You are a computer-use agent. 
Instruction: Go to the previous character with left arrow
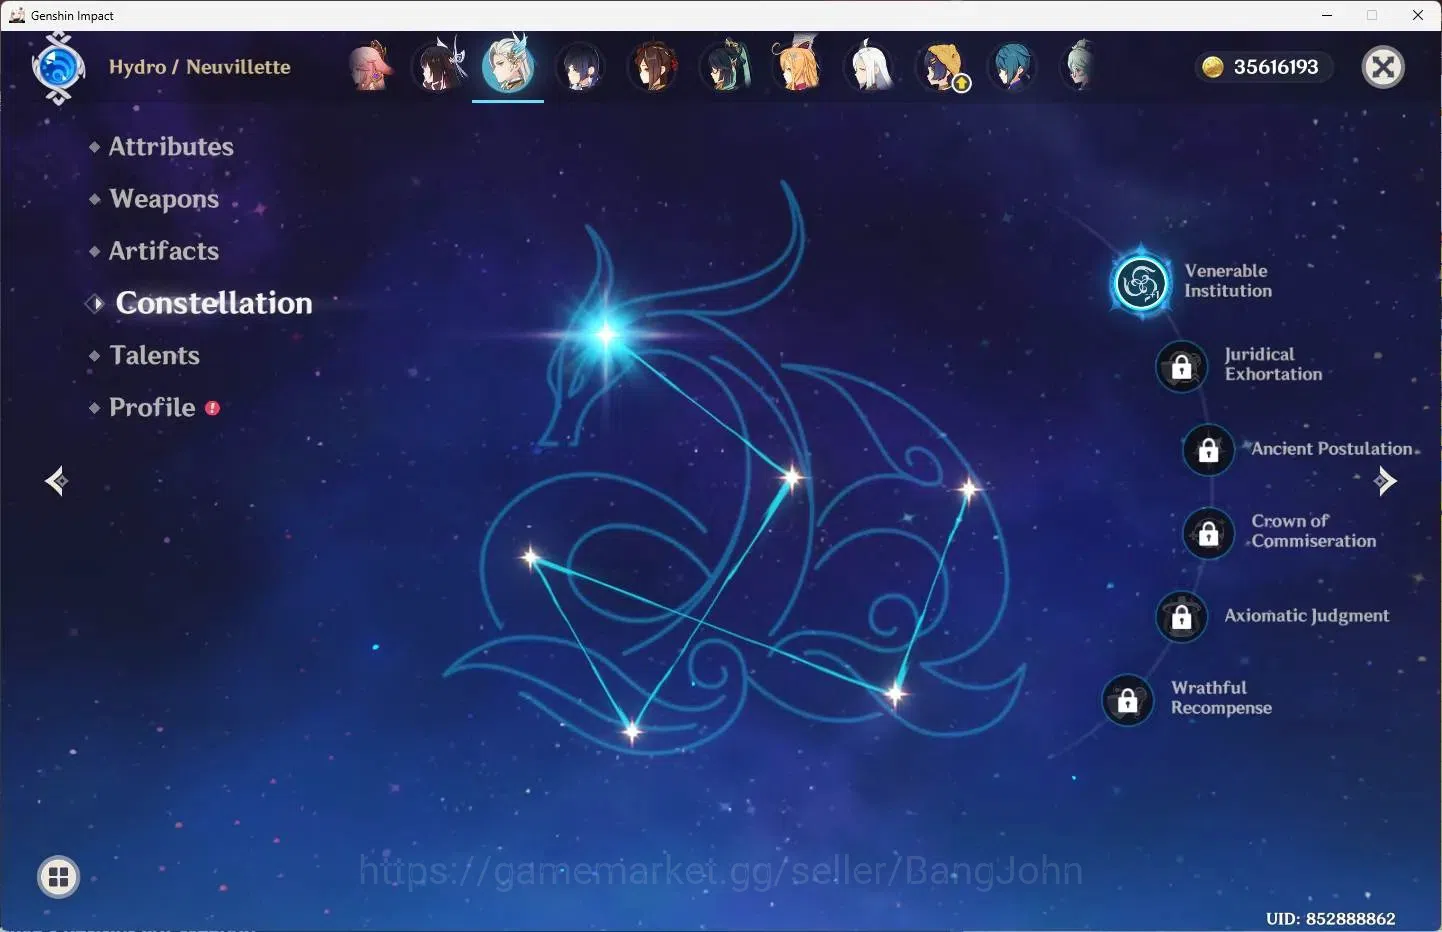pos(56,481)
